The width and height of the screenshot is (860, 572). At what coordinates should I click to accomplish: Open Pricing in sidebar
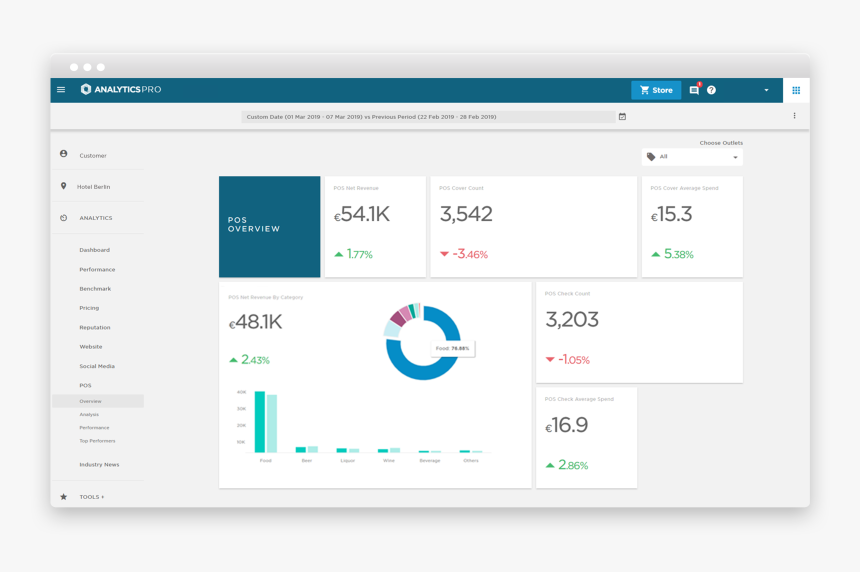[89, 308]
